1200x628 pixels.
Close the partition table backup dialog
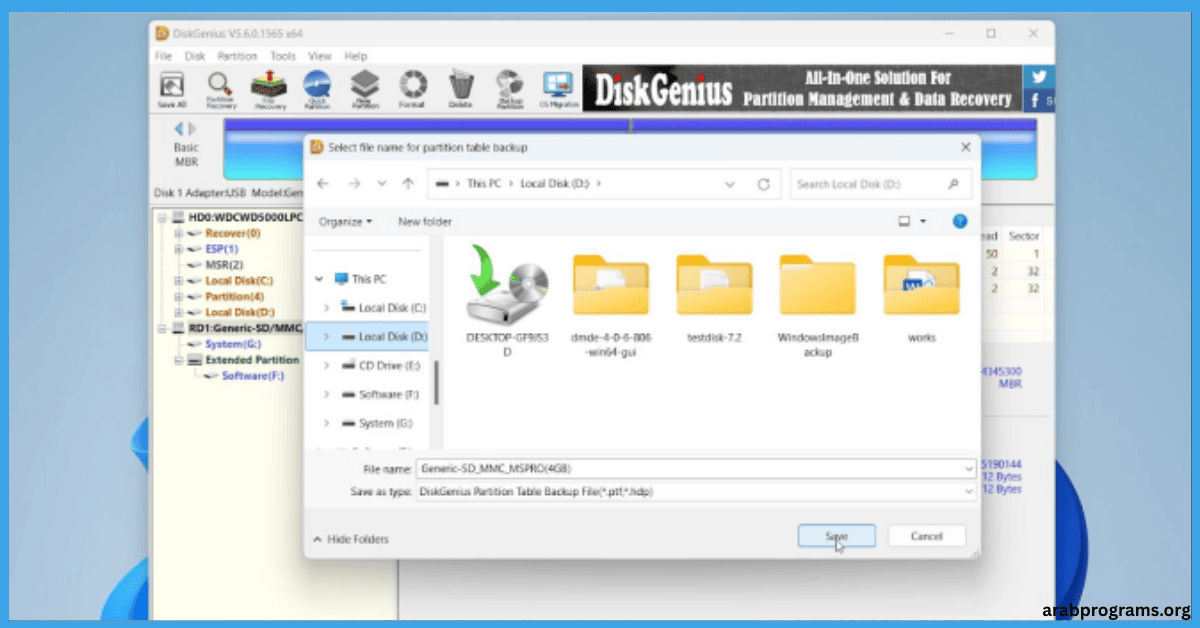pos(965,147)
